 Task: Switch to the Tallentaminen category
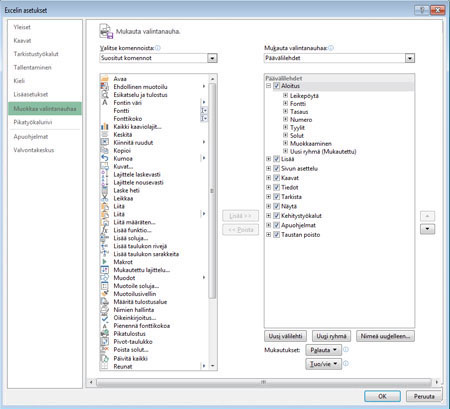(x=32, y=67)
